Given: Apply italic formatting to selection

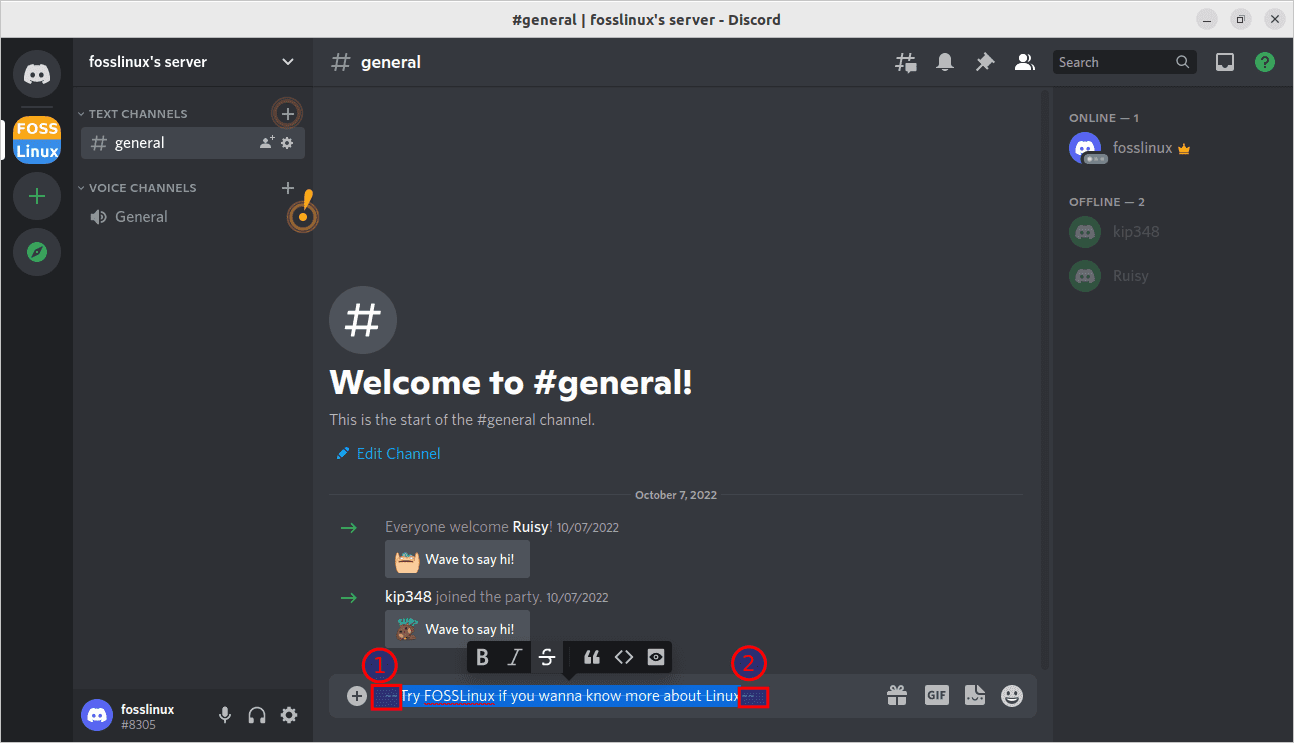Looking at the screenshot, I should pos(515,657).
